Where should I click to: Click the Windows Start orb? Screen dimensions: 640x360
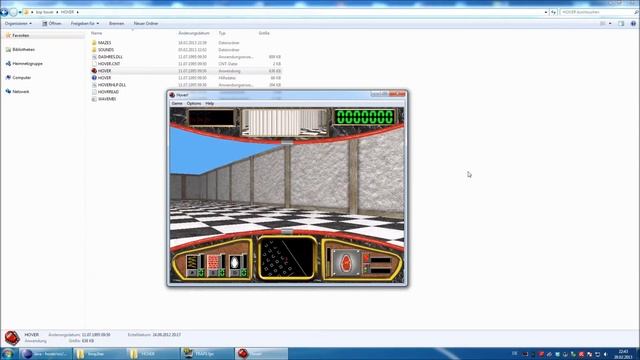(x=8, y=353)
